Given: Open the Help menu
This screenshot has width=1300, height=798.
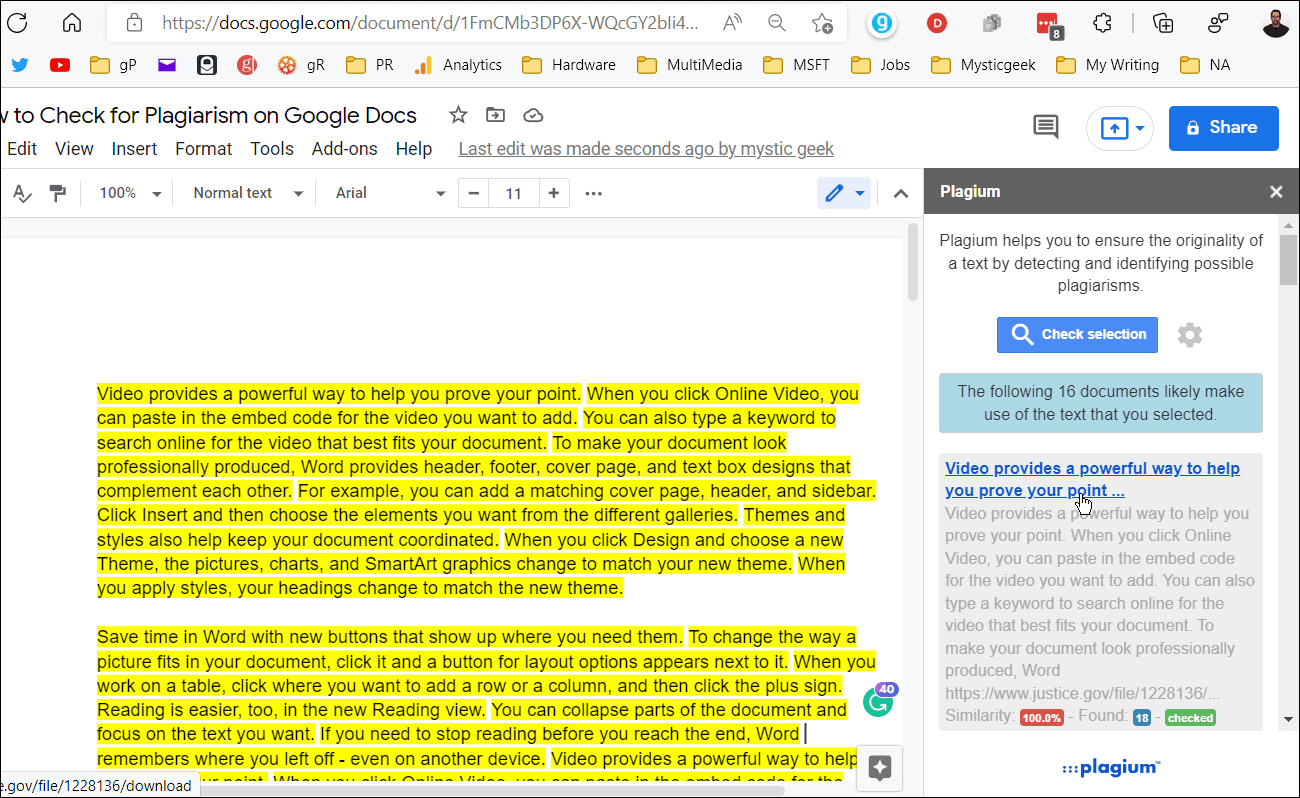Looking at the screenshot, I should click(x=414, y=149).
